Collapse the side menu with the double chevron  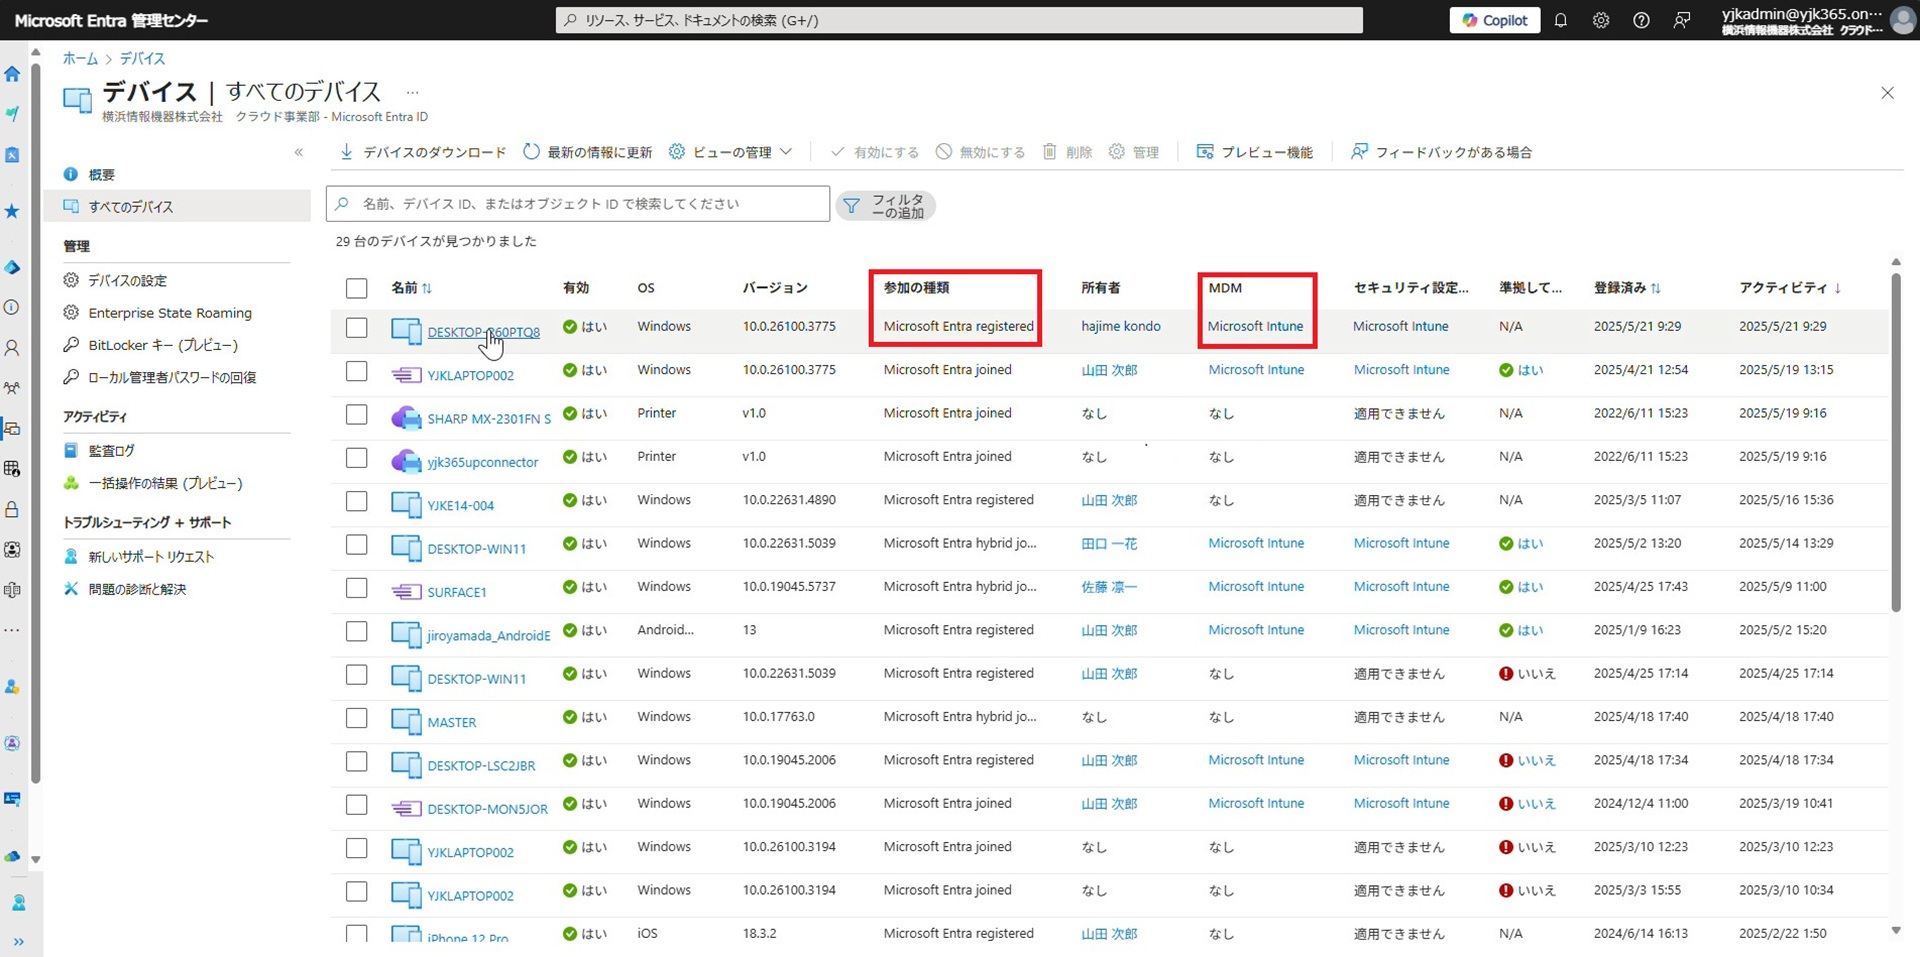[x=299, y=152]
